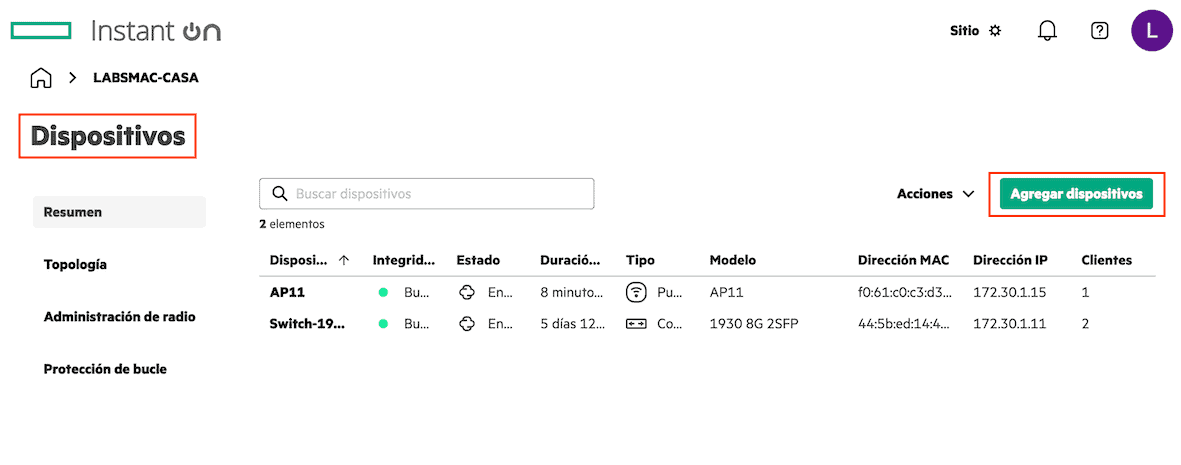Screen dimensions: 1181x465
Task: Click the Sitio gear settings icon
Action: [x=994, y=31]
